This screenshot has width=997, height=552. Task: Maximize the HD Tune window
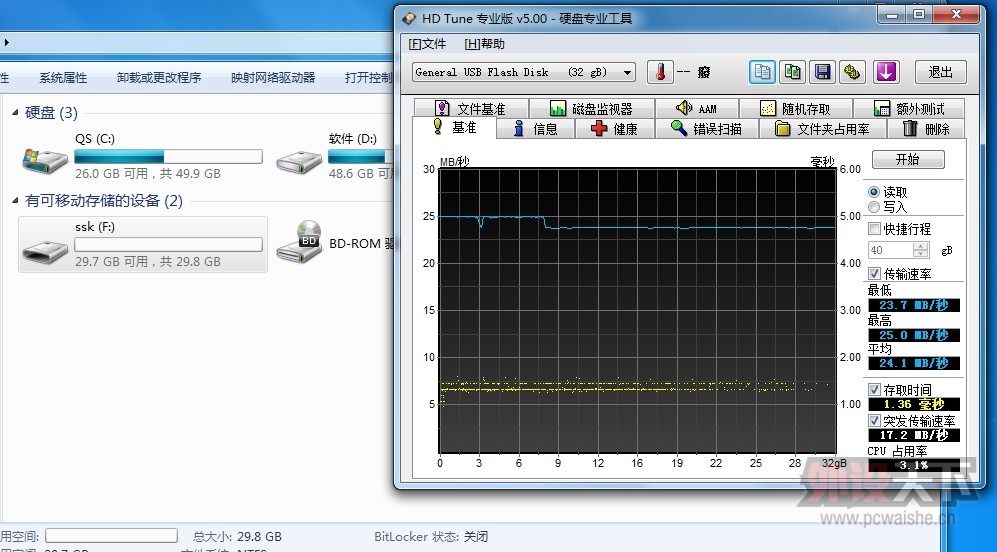(x=919, y=14)
